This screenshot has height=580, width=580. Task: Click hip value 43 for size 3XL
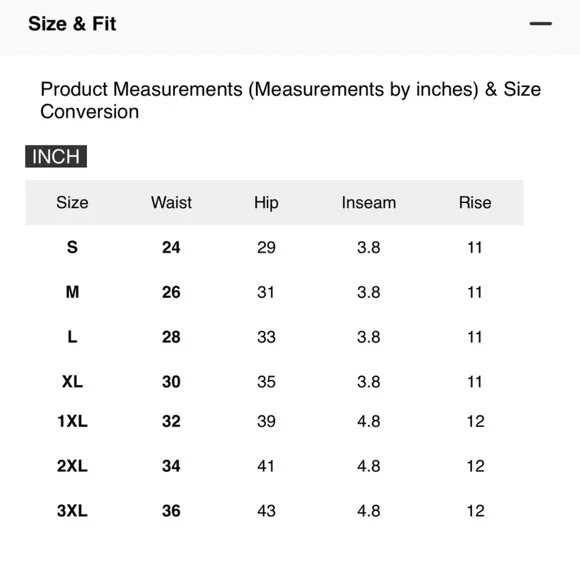(266, 510)
